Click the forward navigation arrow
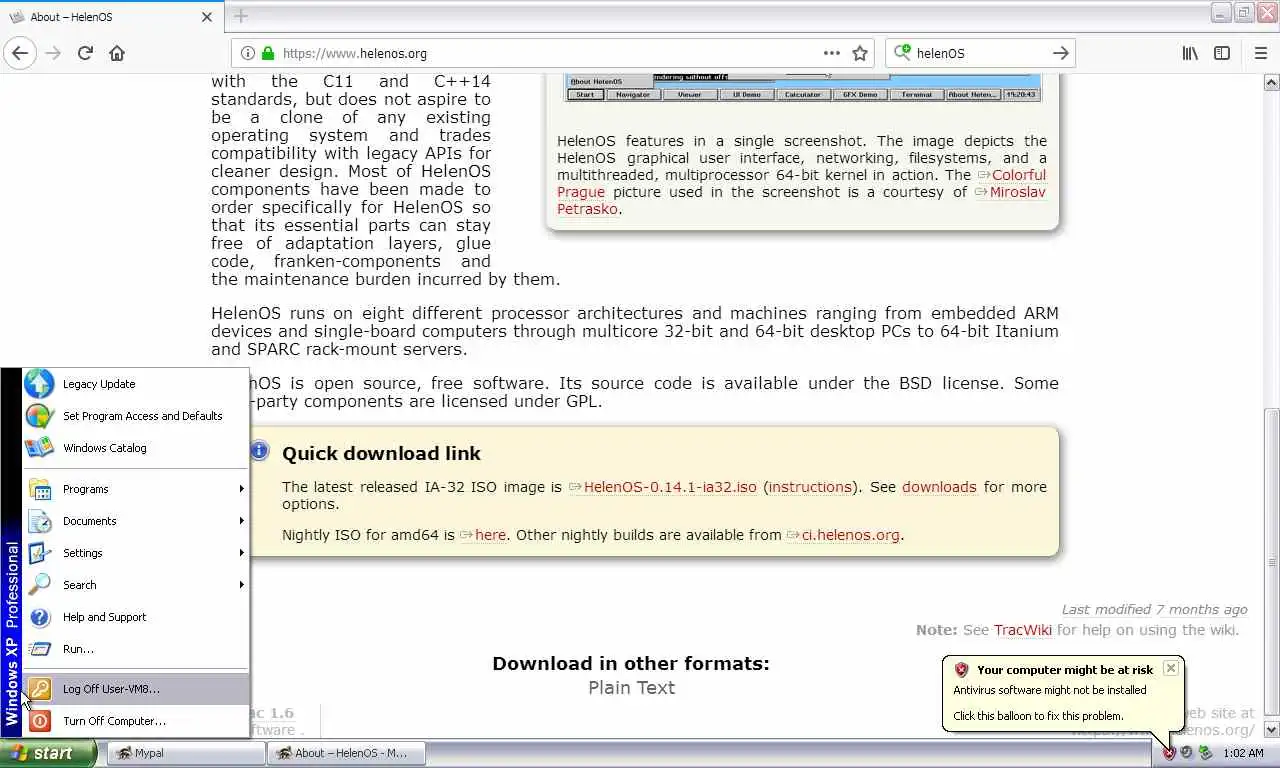Screen dimensions: 1280x768 coord(53,53)
